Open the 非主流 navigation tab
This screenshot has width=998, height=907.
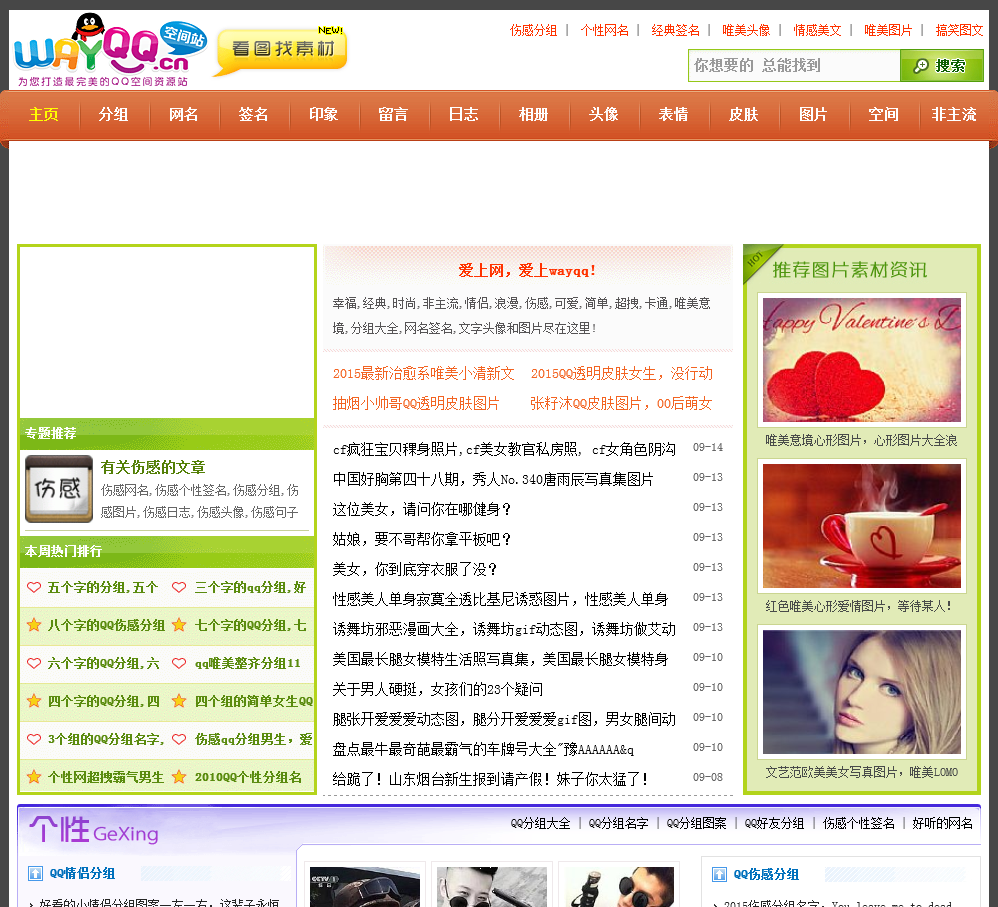953,115
